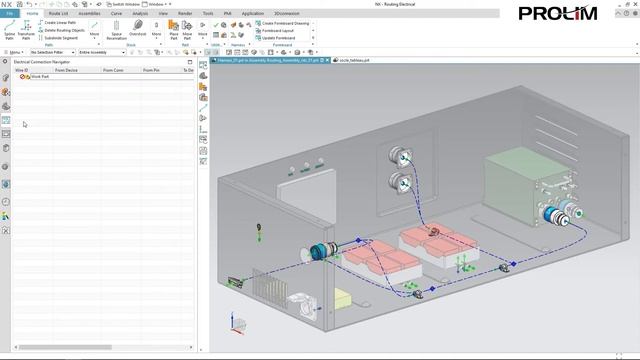Click Switch Window in quick access bar
Image resolution: width=640 pixels, height=360 pixels.
point(123,4)
